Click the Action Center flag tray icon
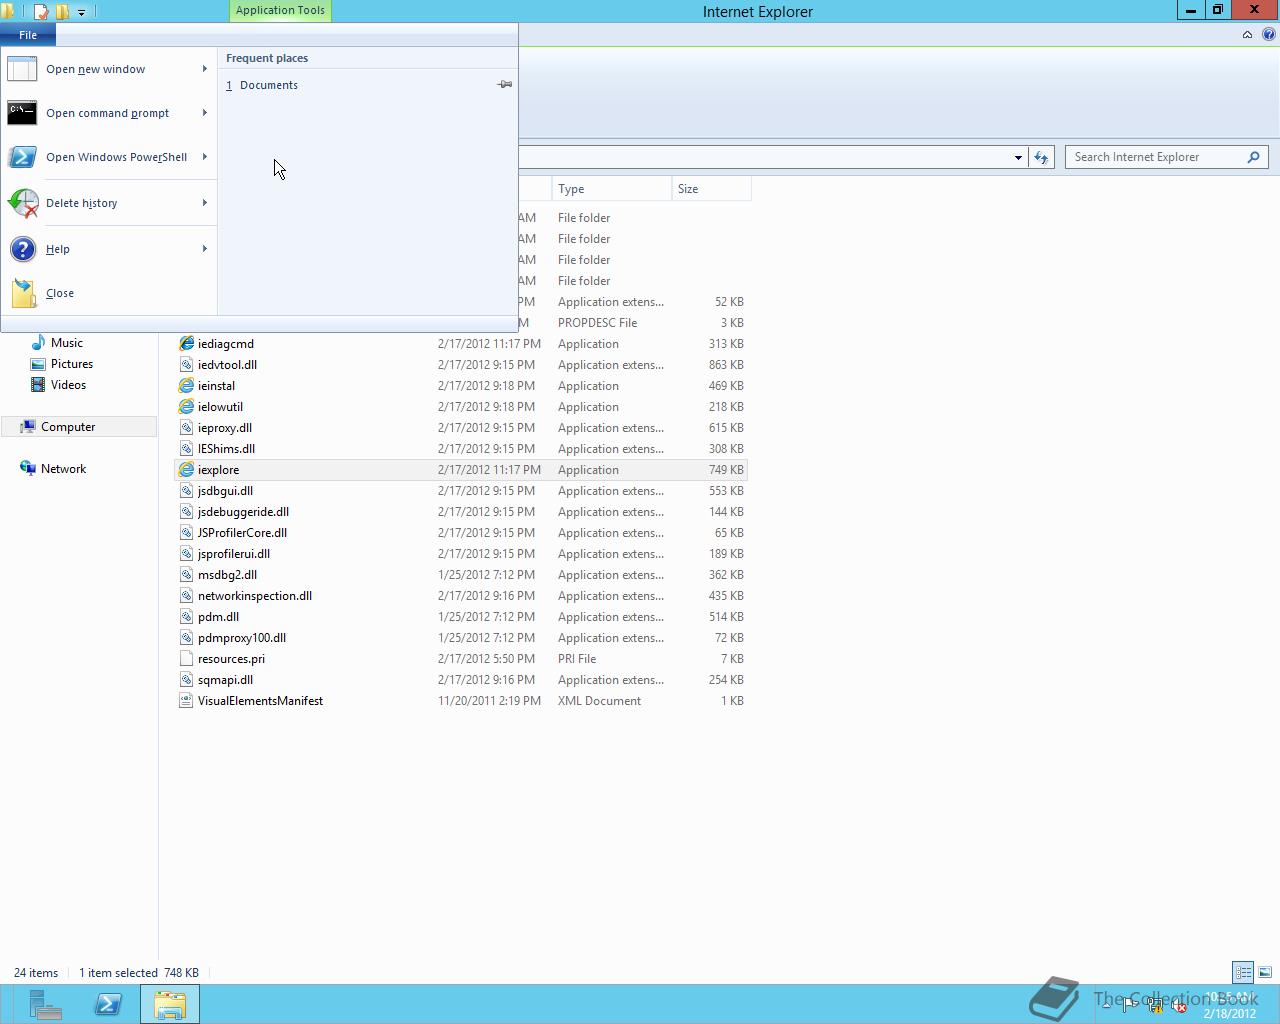 click(1129, 1005)
